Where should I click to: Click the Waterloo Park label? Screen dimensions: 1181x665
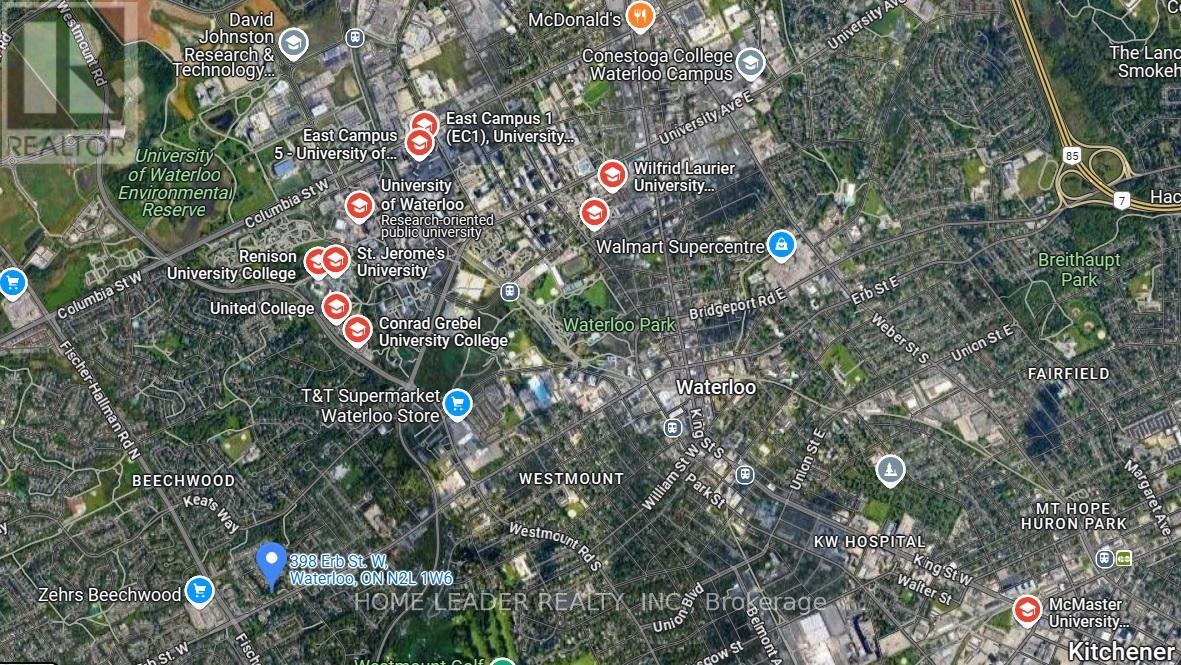tap(619, 325)
